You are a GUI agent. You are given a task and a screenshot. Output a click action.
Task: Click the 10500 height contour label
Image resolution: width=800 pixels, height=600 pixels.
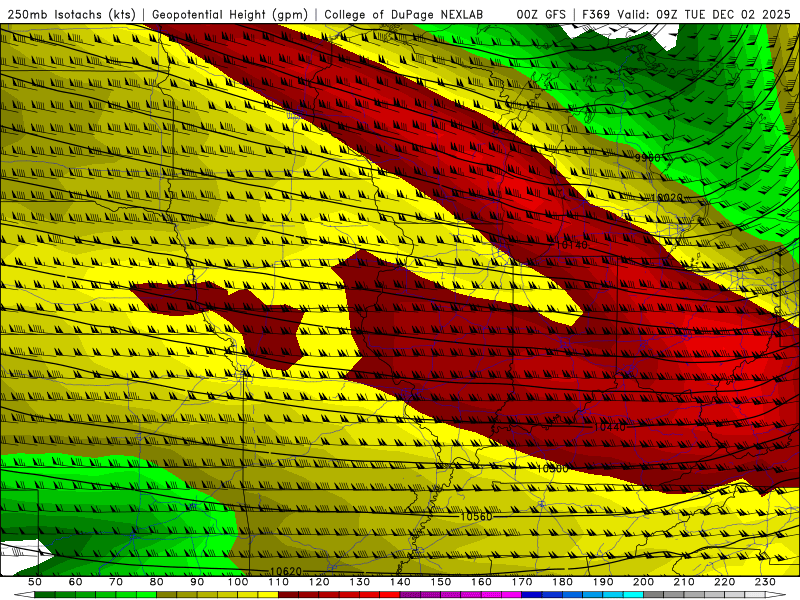pyautogui.click(x=552, y=468)
